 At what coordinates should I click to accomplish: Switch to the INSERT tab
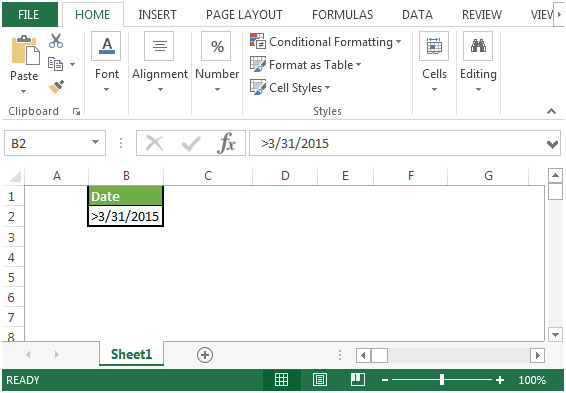(157, 15)
